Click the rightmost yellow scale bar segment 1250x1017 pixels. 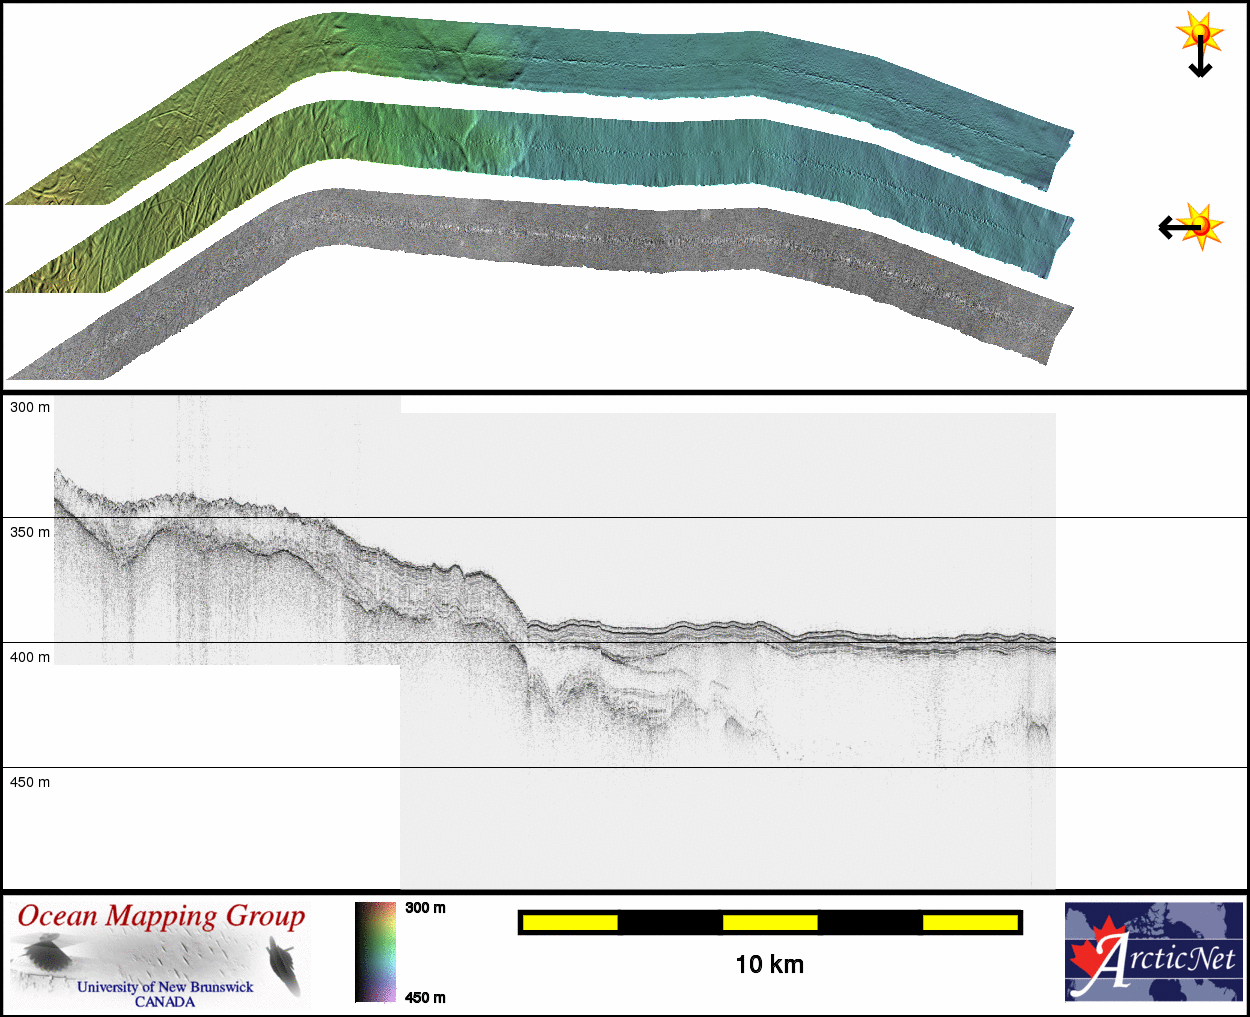969,922
